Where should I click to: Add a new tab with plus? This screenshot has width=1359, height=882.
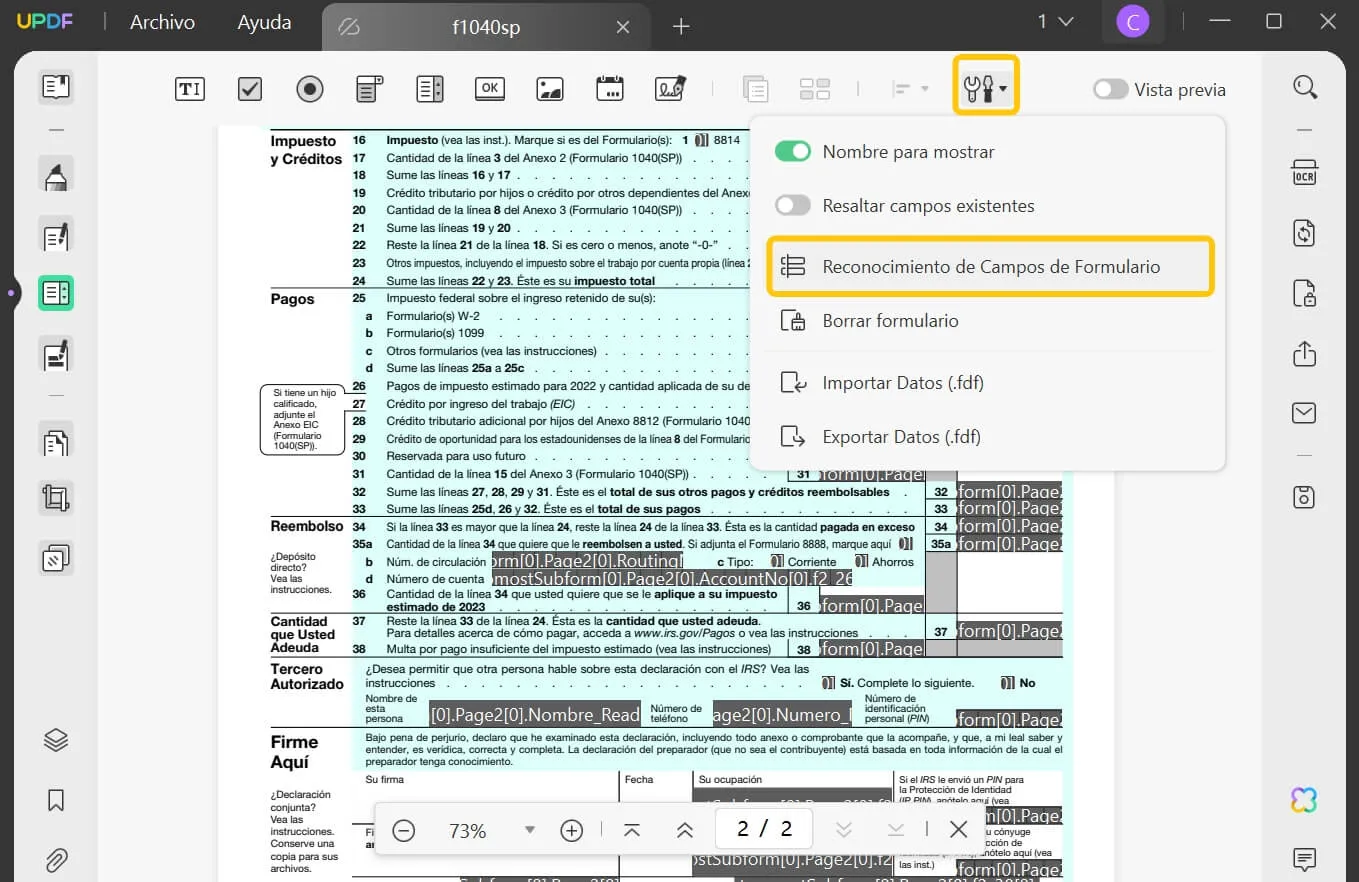(x=681, y=27)
